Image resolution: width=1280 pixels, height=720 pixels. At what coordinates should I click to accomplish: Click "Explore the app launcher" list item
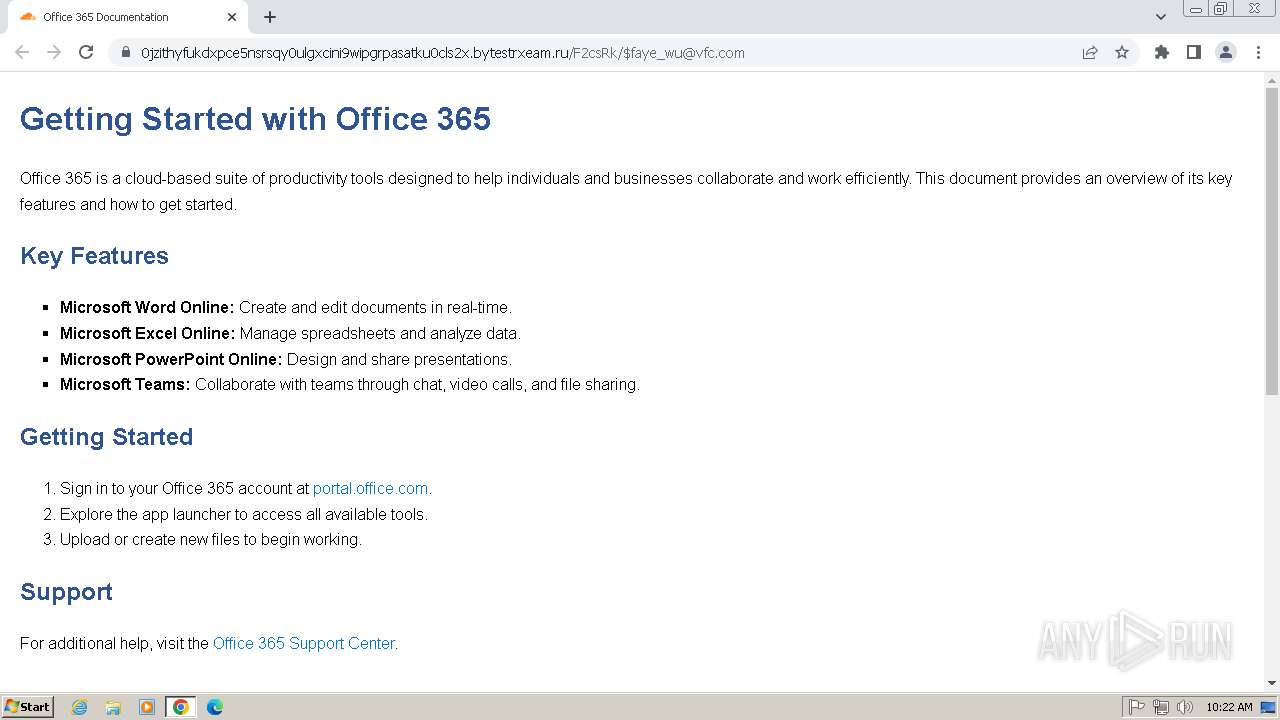[x=244, y=514]
